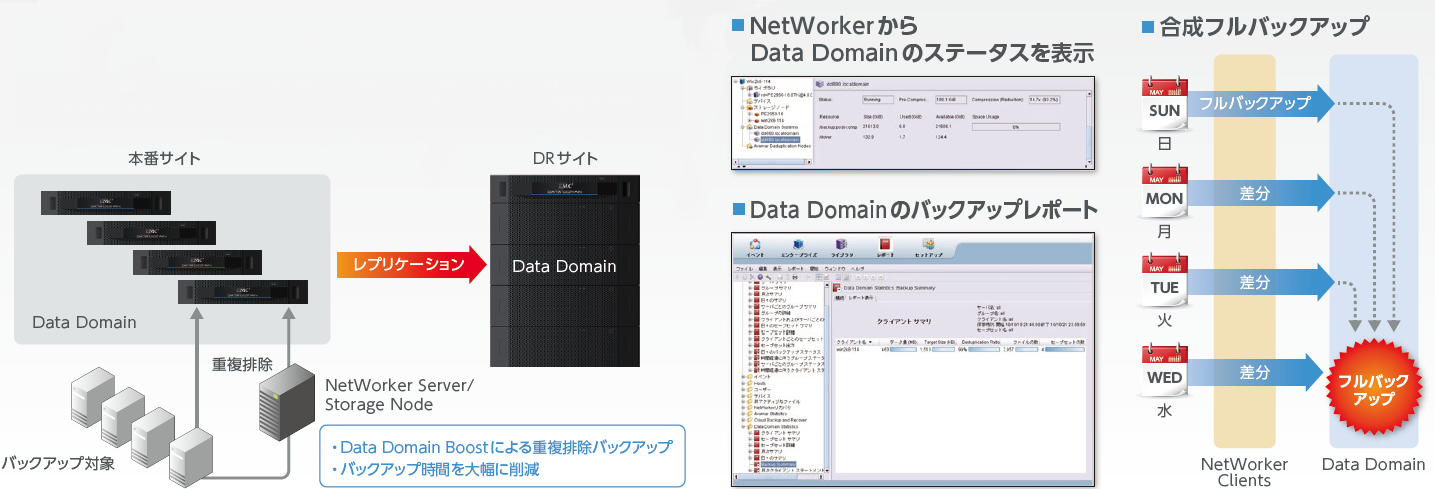Click the SUN calendar icon
Screen dimensions: 1435x489
tap(1165, 103)
